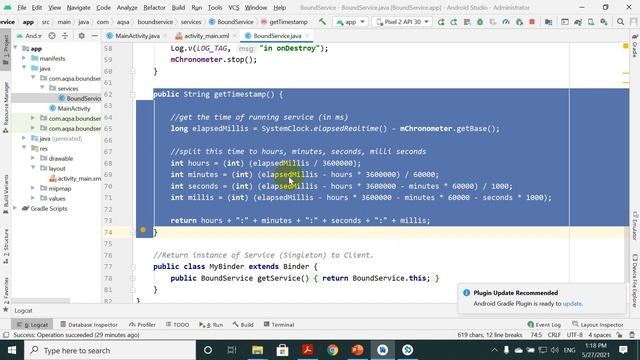
Task: Toggle the Terminal tool window
Action: click(x=279, y=325)
